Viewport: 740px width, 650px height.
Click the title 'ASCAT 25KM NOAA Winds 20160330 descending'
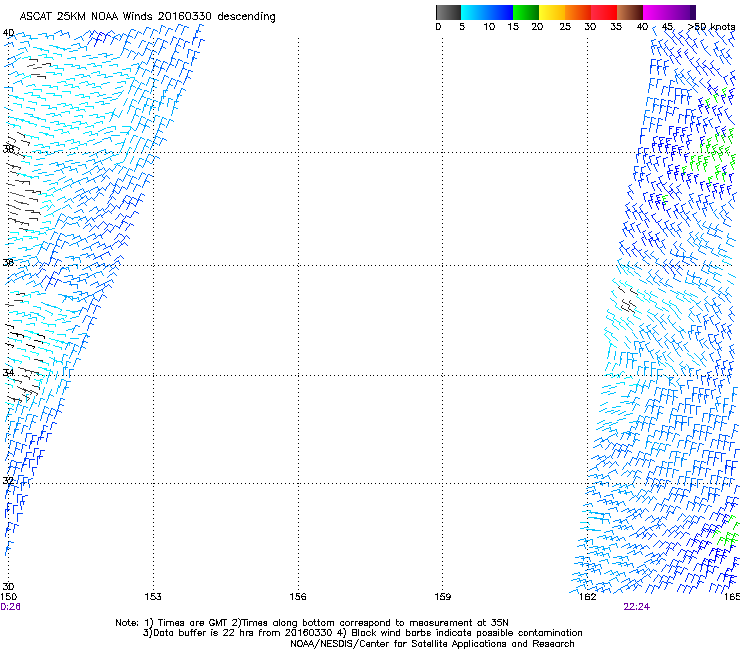pyautogui.click(x=147, y=17)
